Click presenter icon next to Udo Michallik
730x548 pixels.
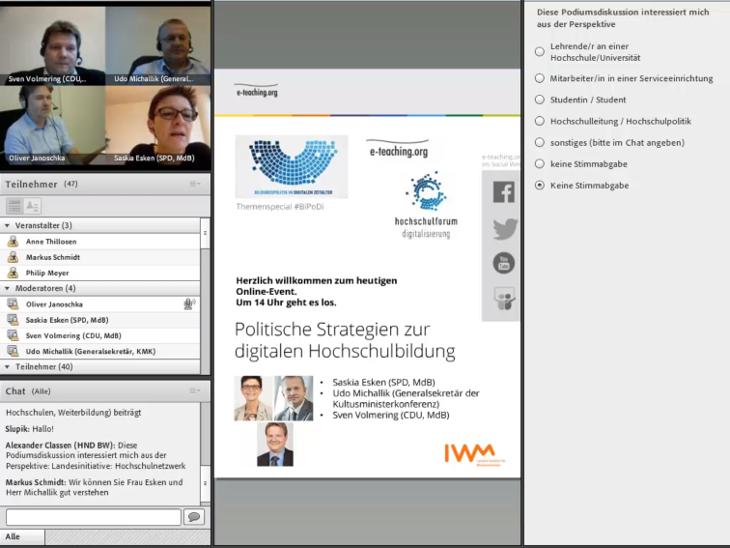(x=13, y=351)
